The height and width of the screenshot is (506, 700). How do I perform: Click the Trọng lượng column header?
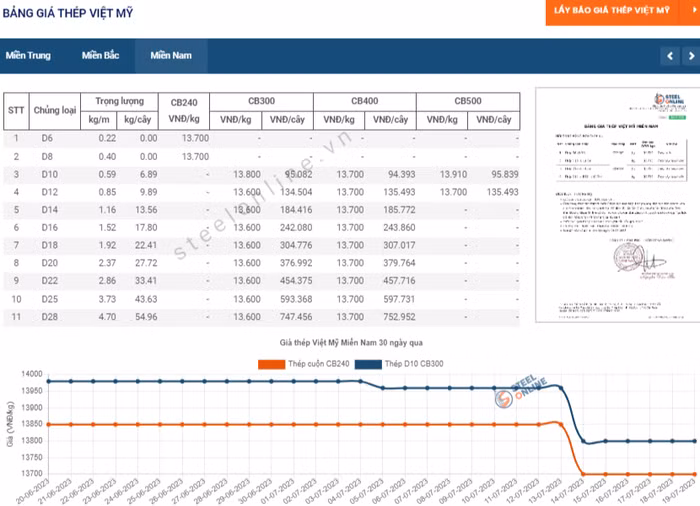tap(120, 101)
